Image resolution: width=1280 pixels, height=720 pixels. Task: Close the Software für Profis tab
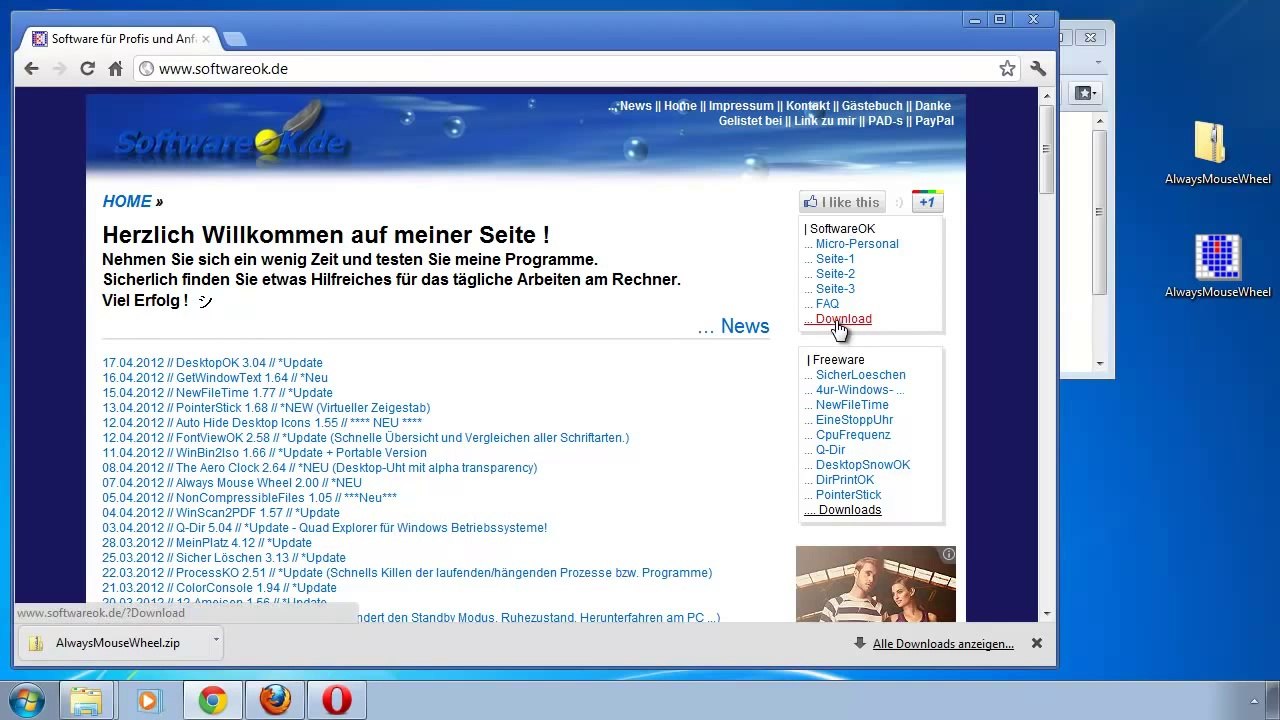pyautogui.click(x=206, y=39)
